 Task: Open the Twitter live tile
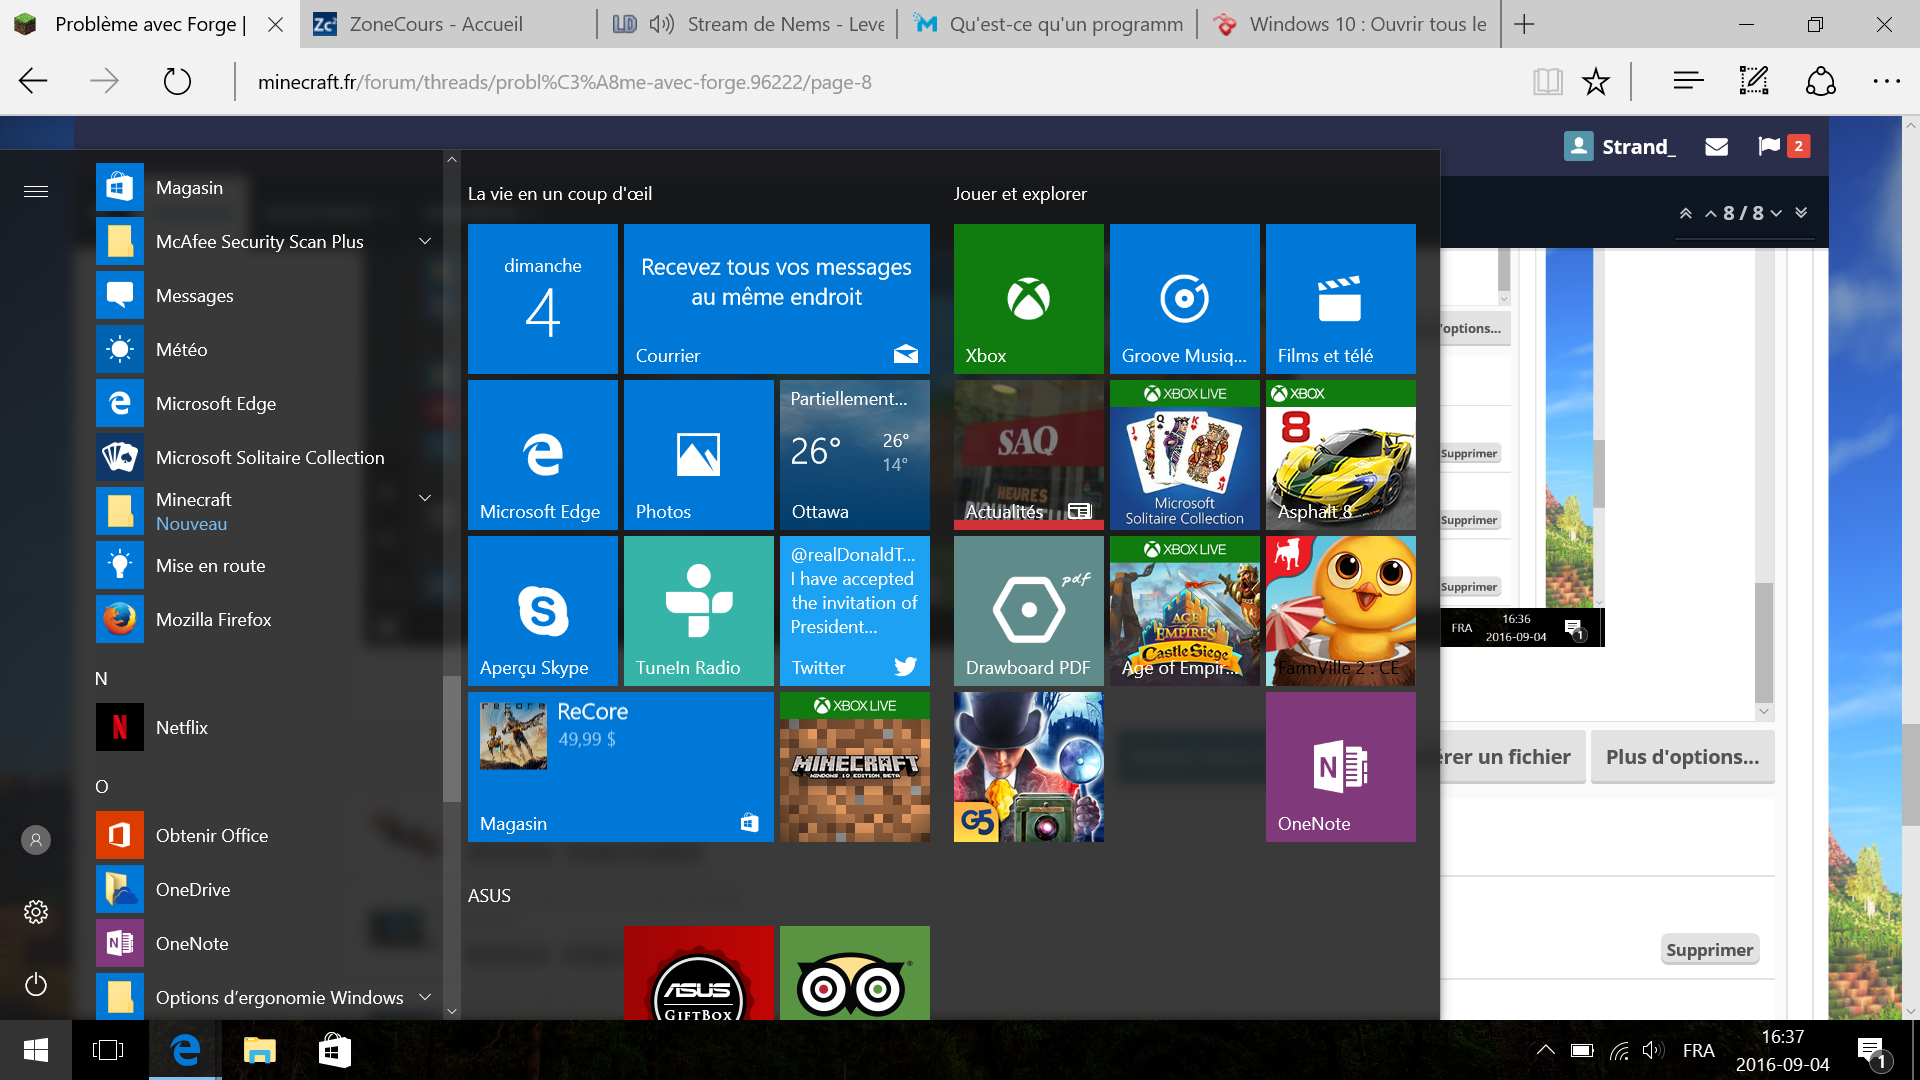854,610
